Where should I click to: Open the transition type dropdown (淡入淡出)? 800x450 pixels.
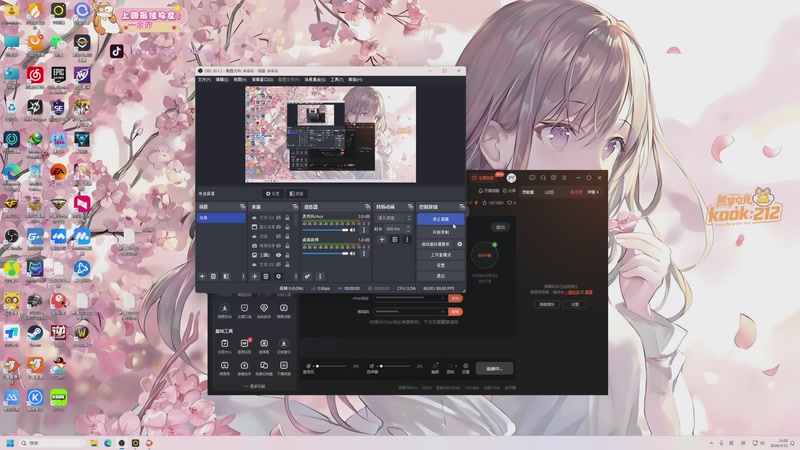[393, 218]
